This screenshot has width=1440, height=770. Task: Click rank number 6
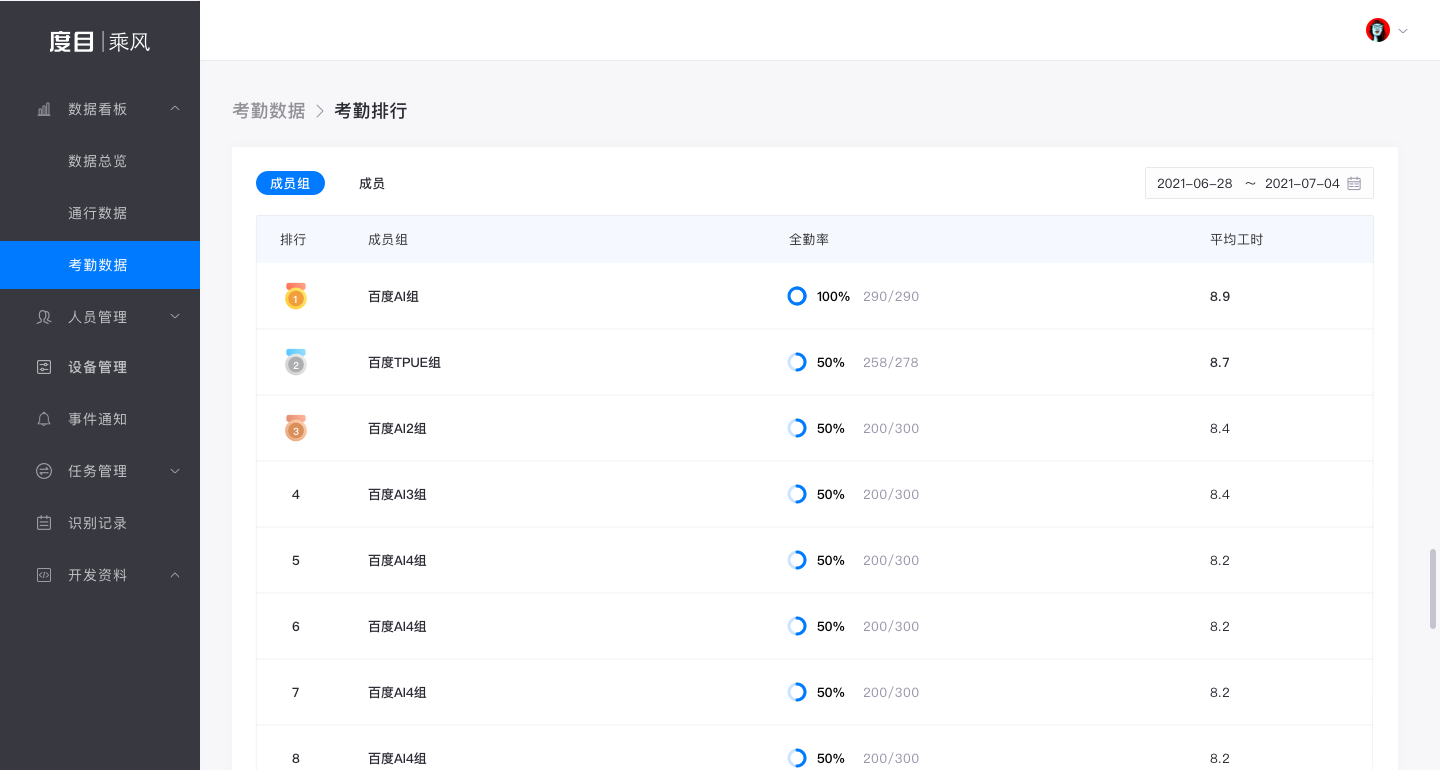(x=296, y=626)
